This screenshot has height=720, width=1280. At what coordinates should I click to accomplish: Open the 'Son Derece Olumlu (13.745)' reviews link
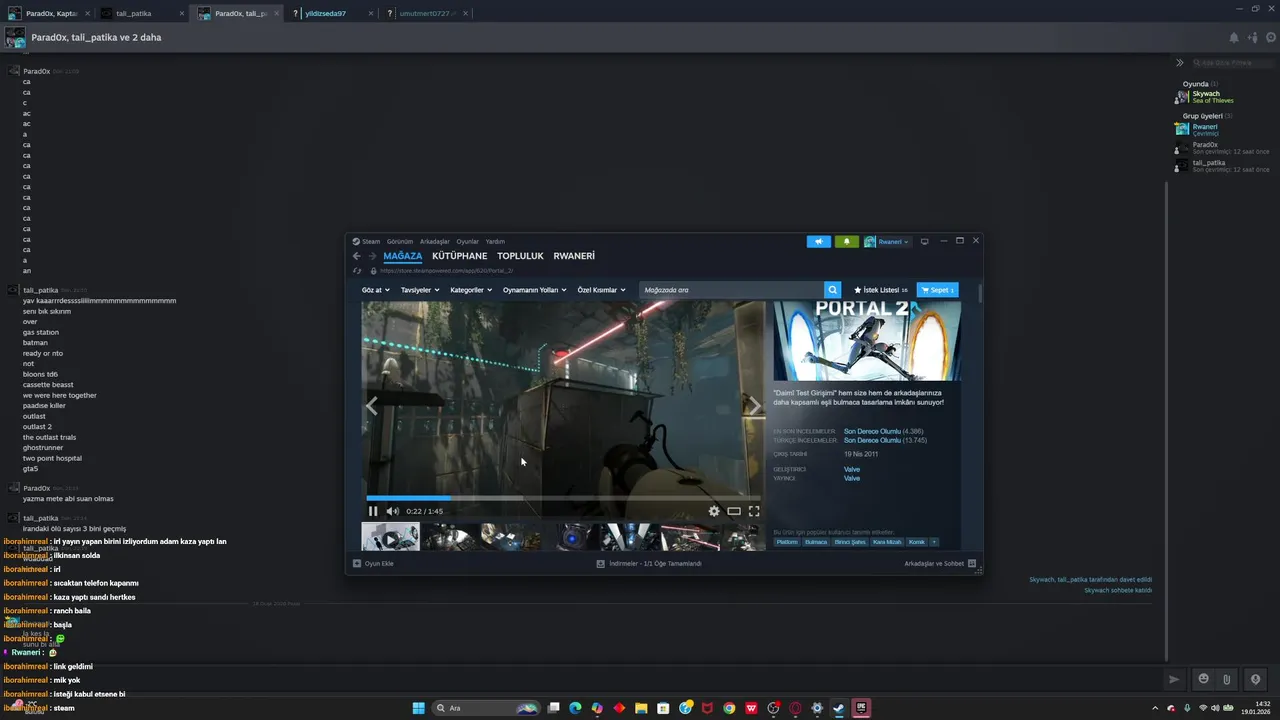(x=885, y=440)
